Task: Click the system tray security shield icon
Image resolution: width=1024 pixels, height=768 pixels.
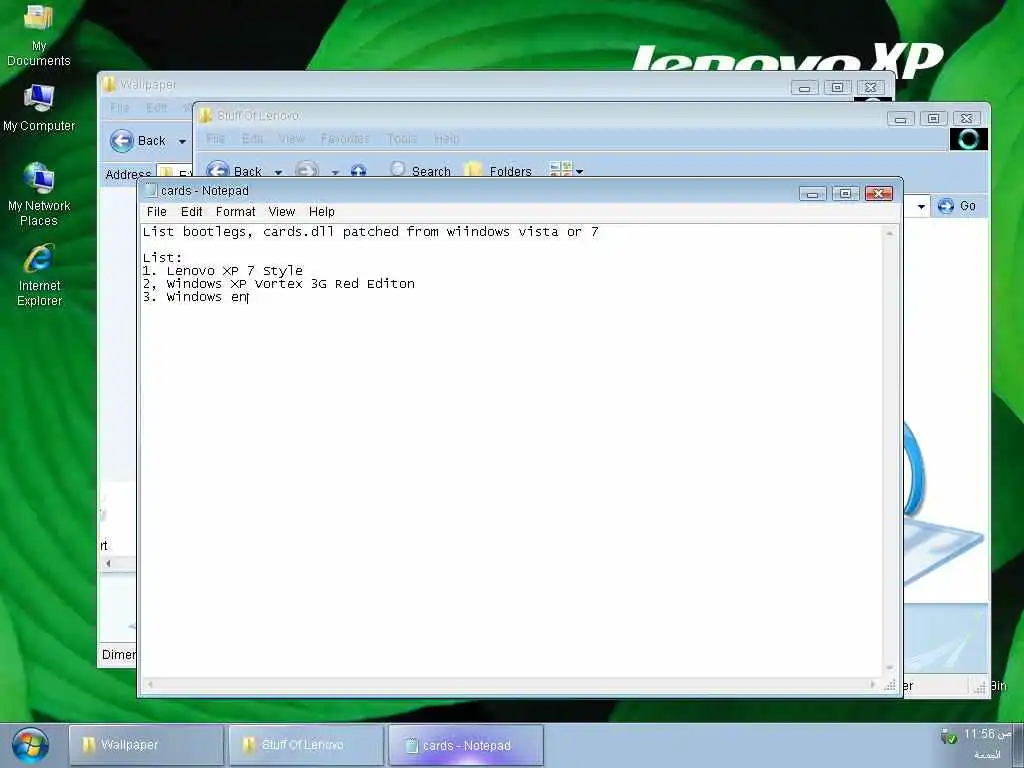Action: [x=948, y=737]
